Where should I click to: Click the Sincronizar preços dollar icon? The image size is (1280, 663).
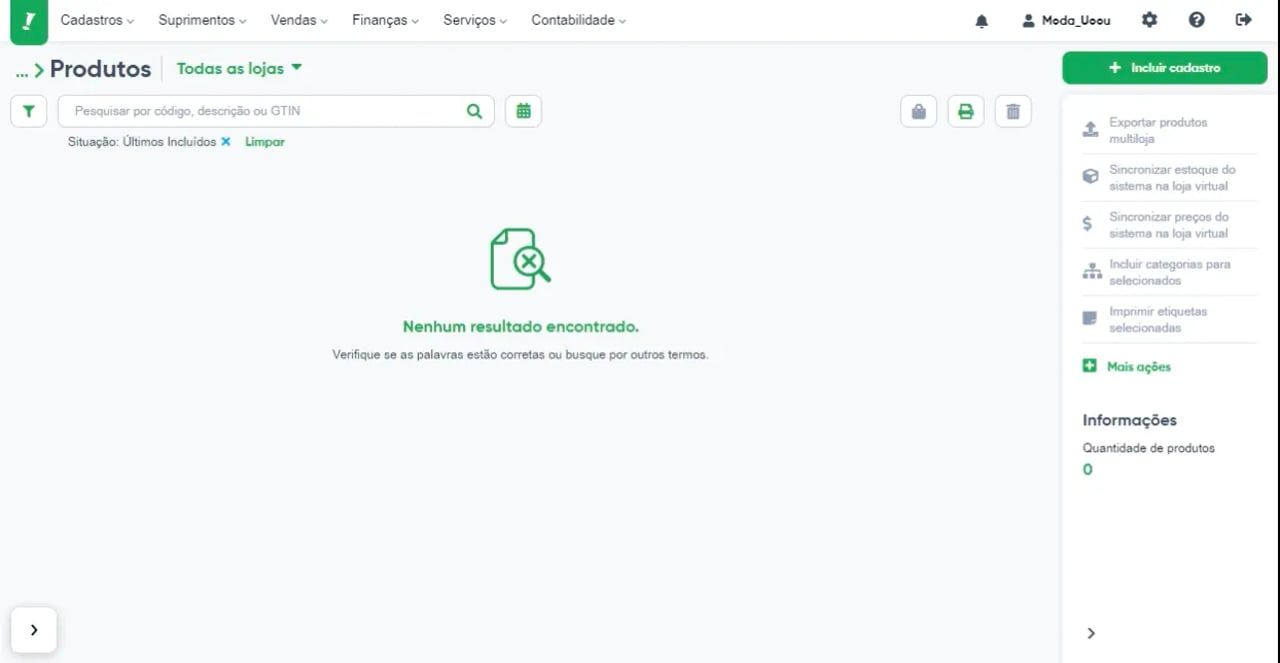tap(1088, 223)
